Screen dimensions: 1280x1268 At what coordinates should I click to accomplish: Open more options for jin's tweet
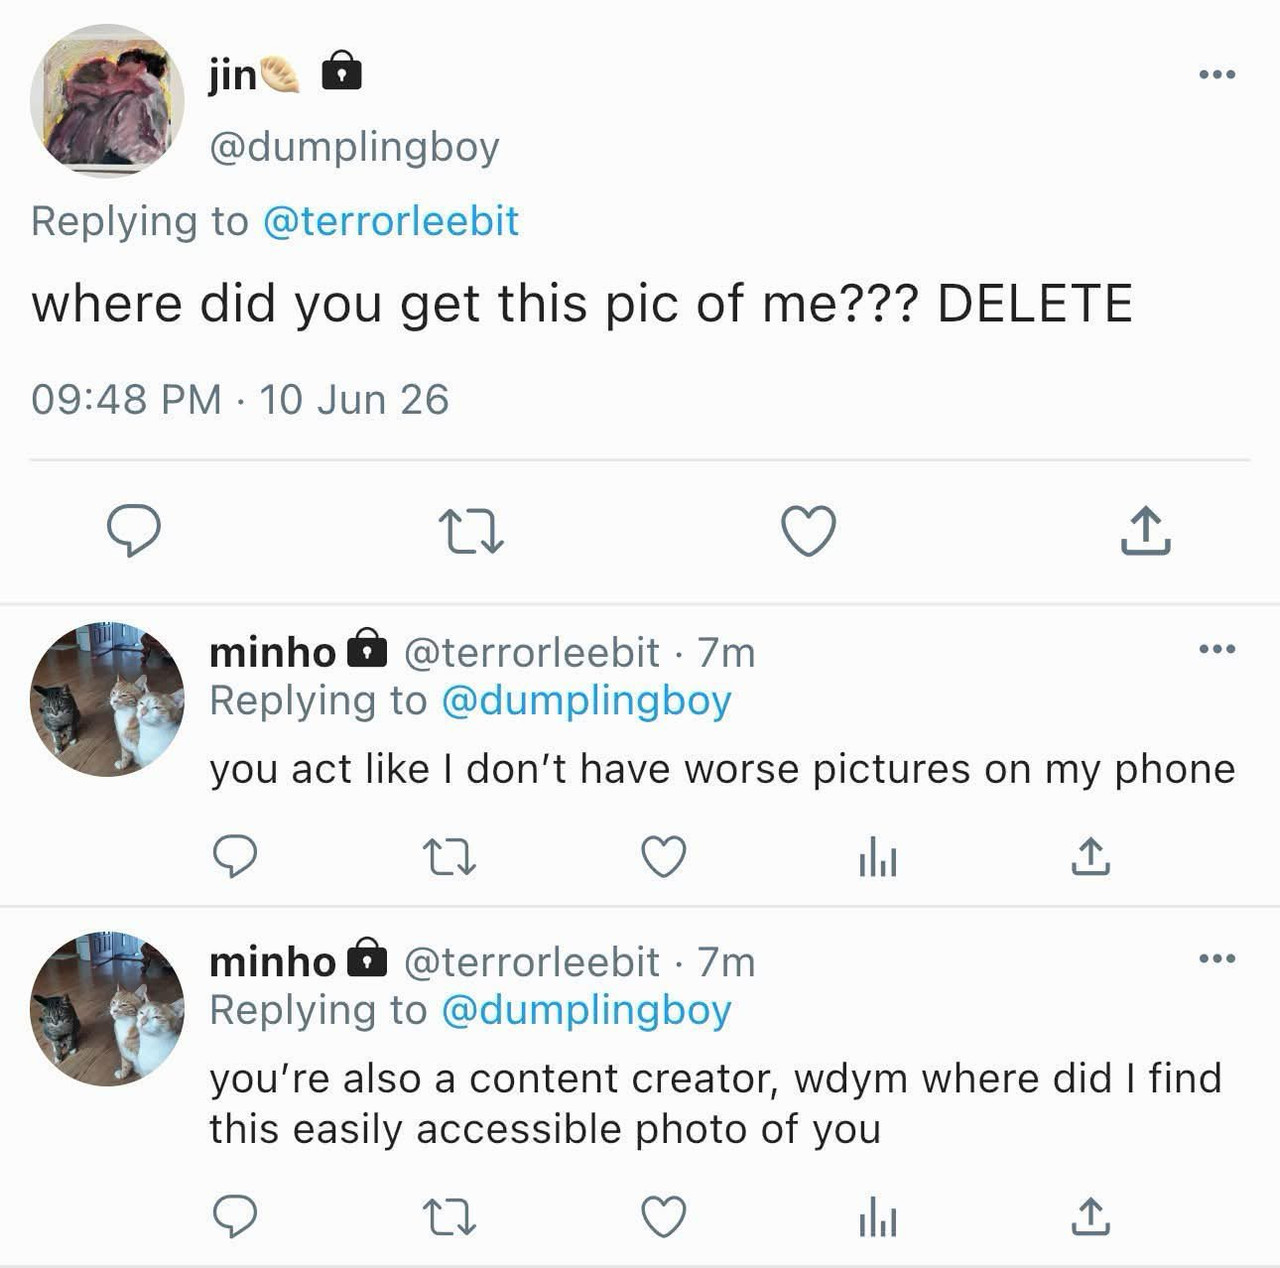pos(1217,74)
